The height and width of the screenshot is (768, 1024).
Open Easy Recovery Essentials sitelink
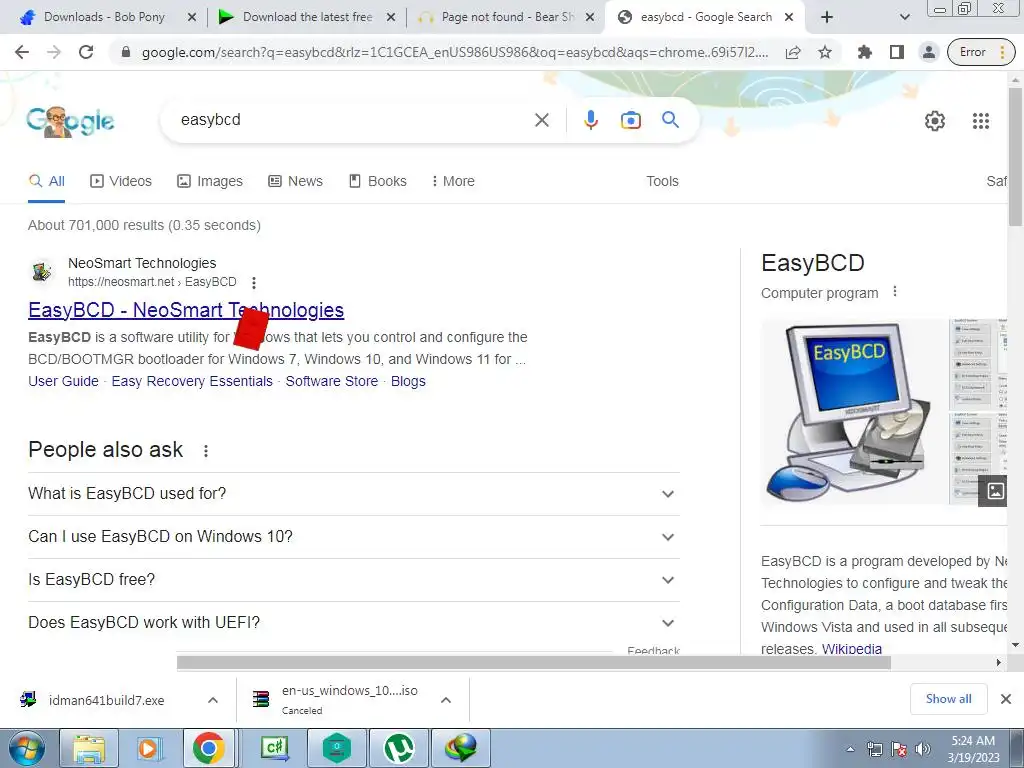tap(192, 381)
